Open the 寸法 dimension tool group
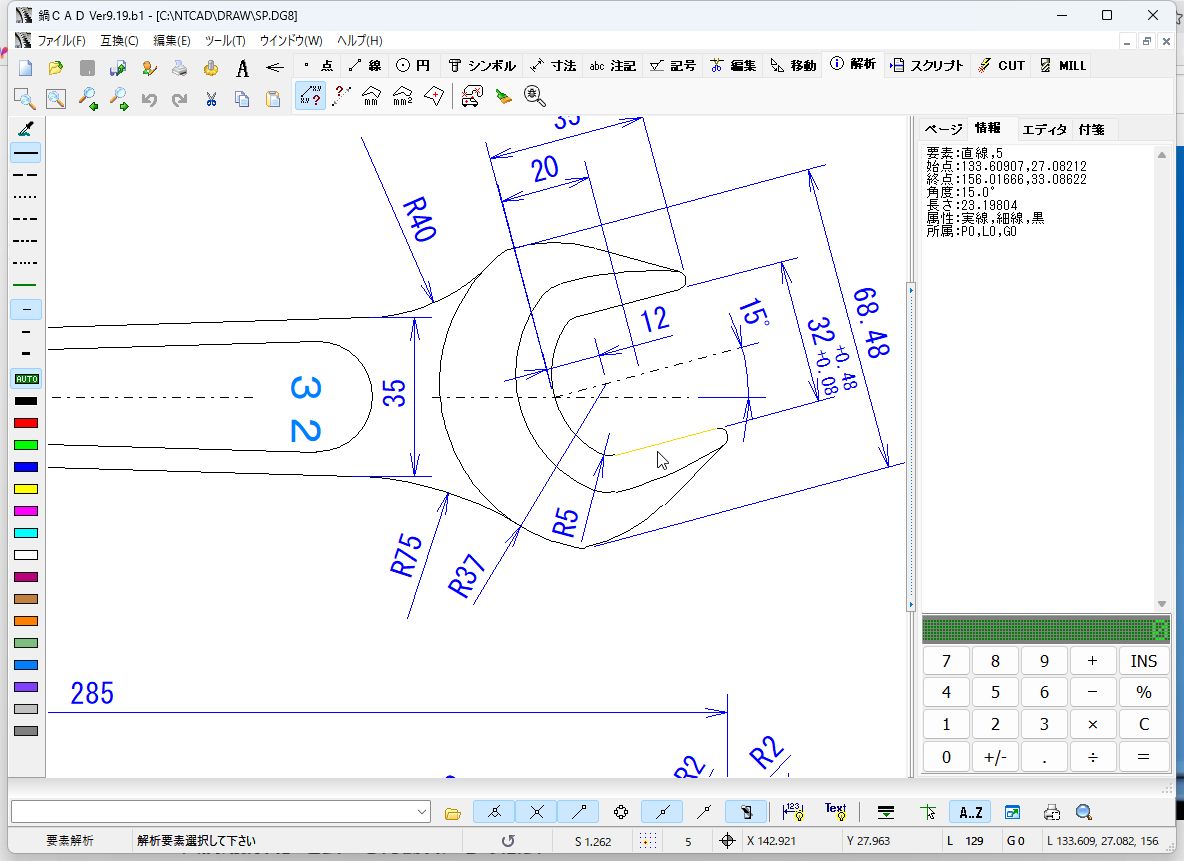Image resolution: width=1184 pixels, height=861 pixels. point(553,66)
